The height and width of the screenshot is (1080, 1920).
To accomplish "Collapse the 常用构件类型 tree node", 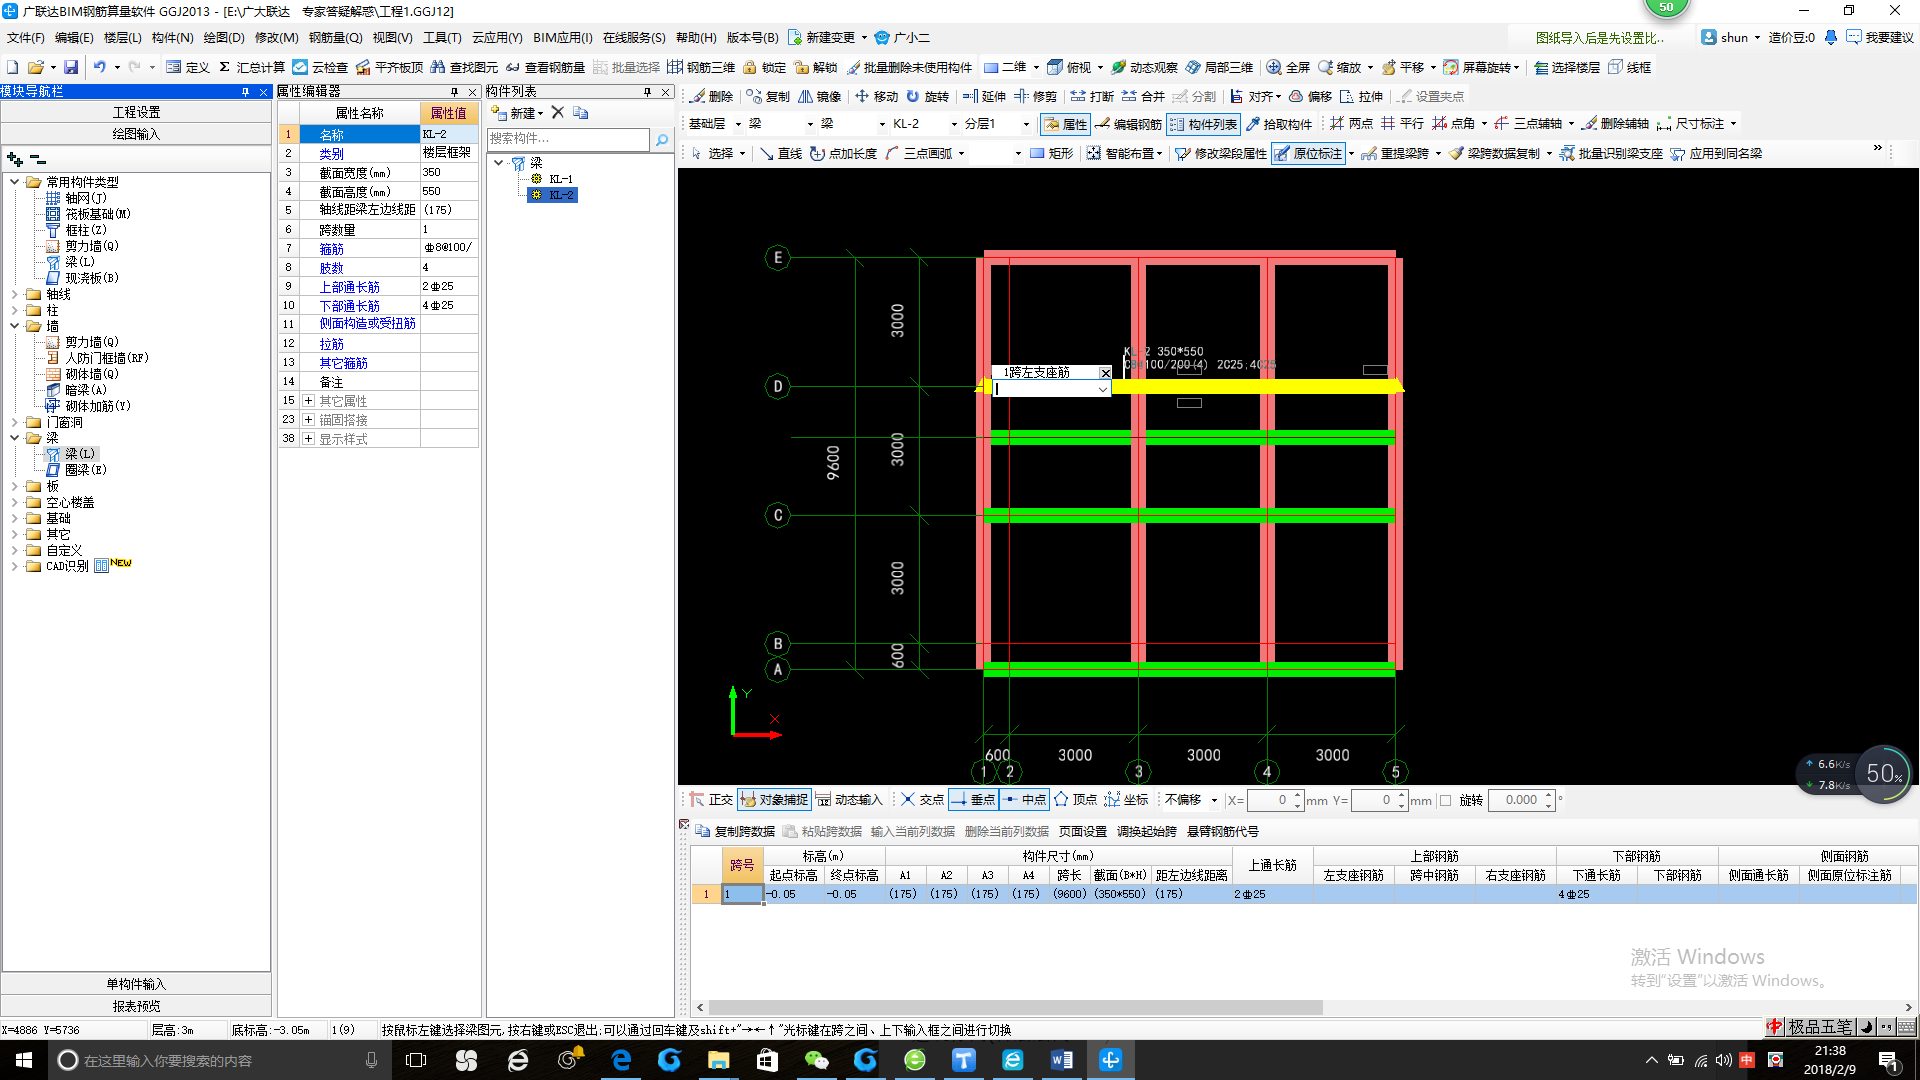I will click(x=14, y=182).
